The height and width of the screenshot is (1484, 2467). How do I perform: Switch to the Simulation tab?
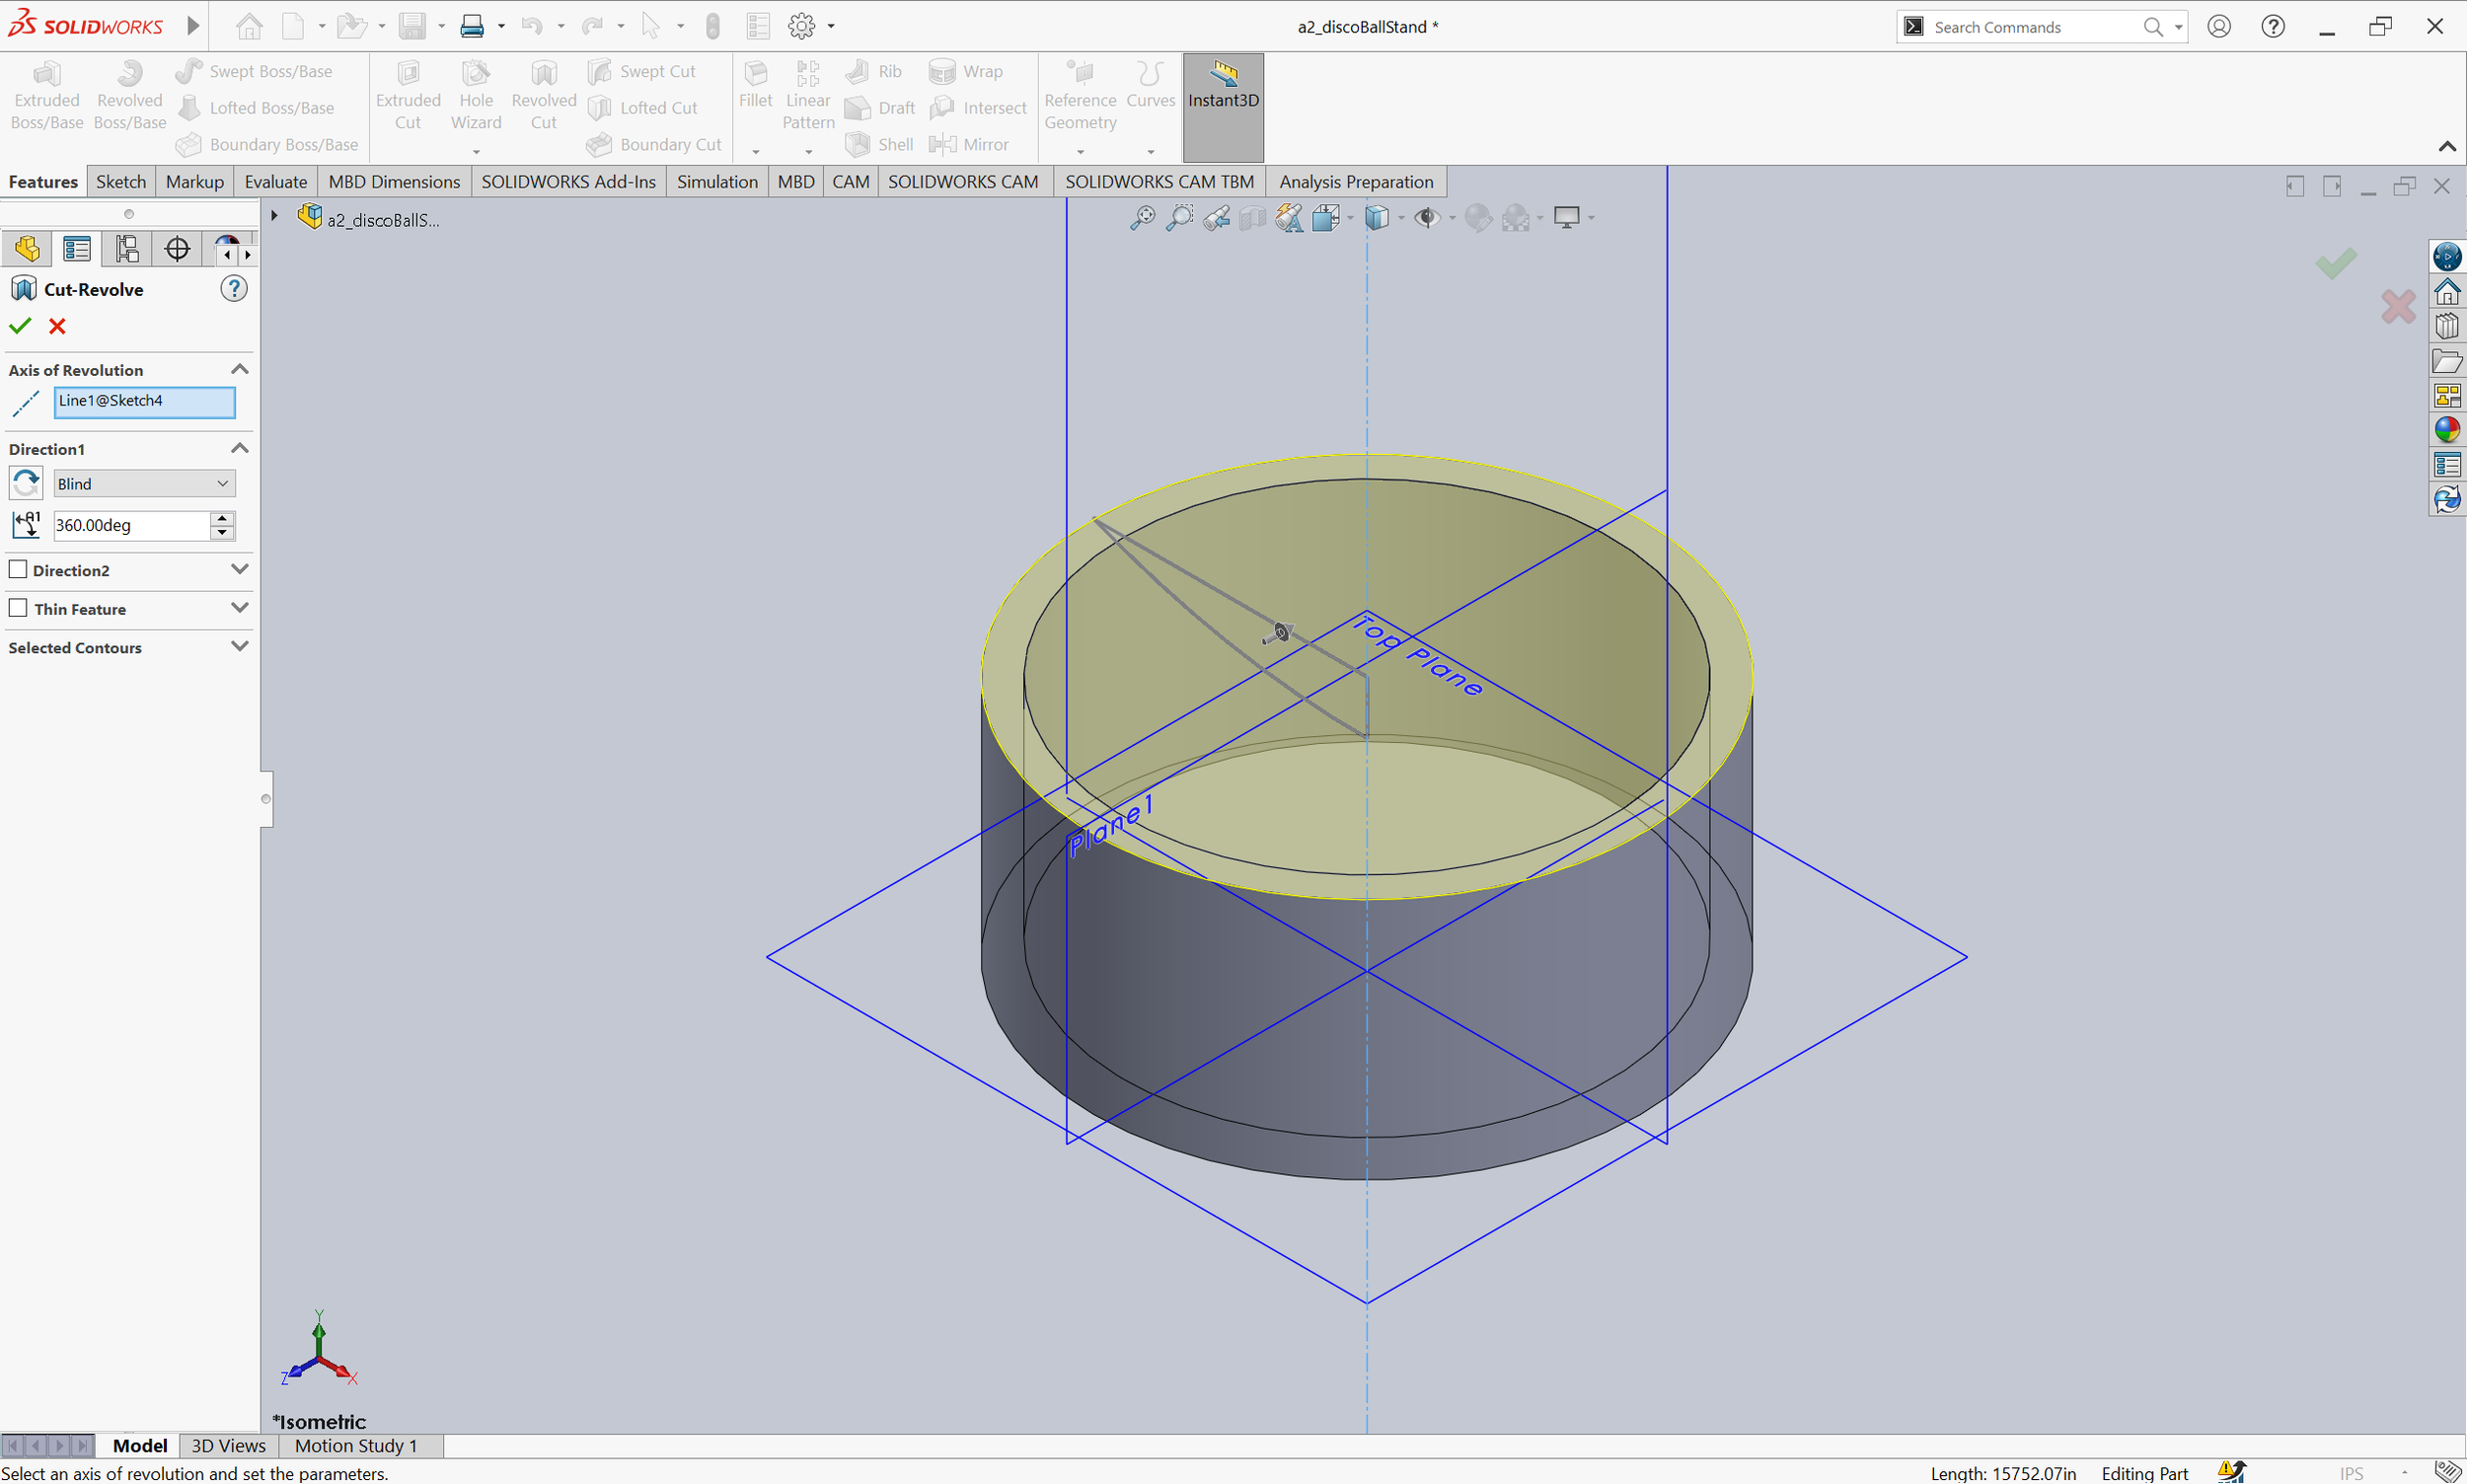(x=717, y=182)
